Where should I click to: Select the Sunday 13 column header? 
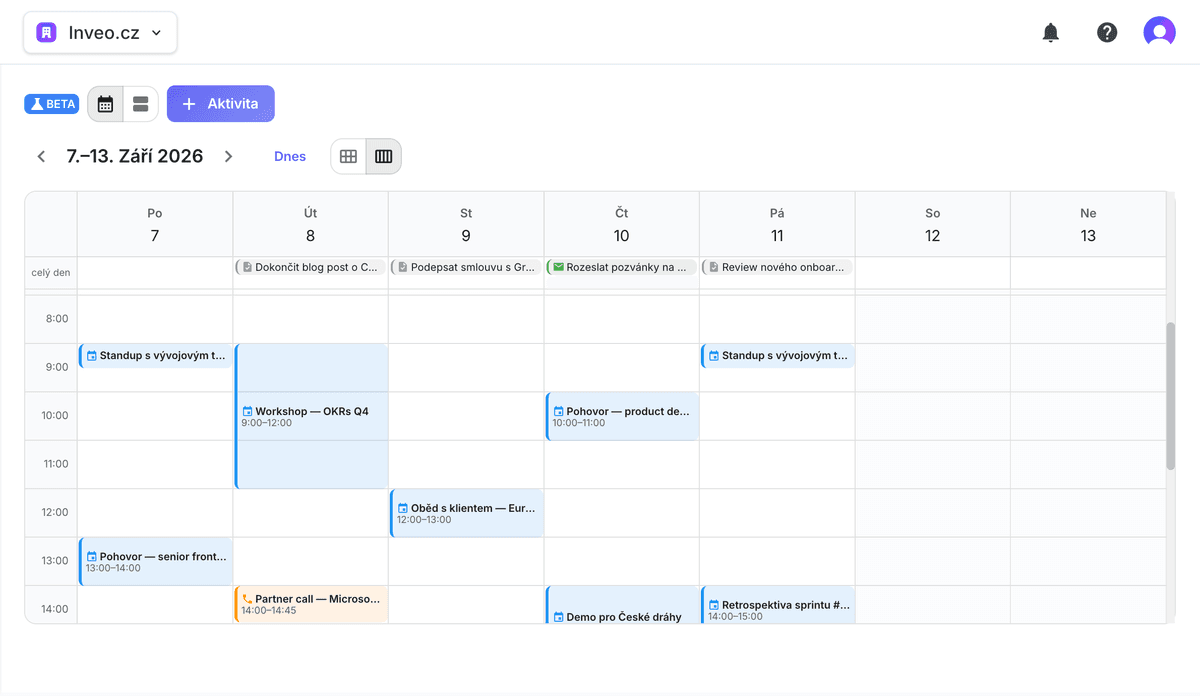(1087, 224)
